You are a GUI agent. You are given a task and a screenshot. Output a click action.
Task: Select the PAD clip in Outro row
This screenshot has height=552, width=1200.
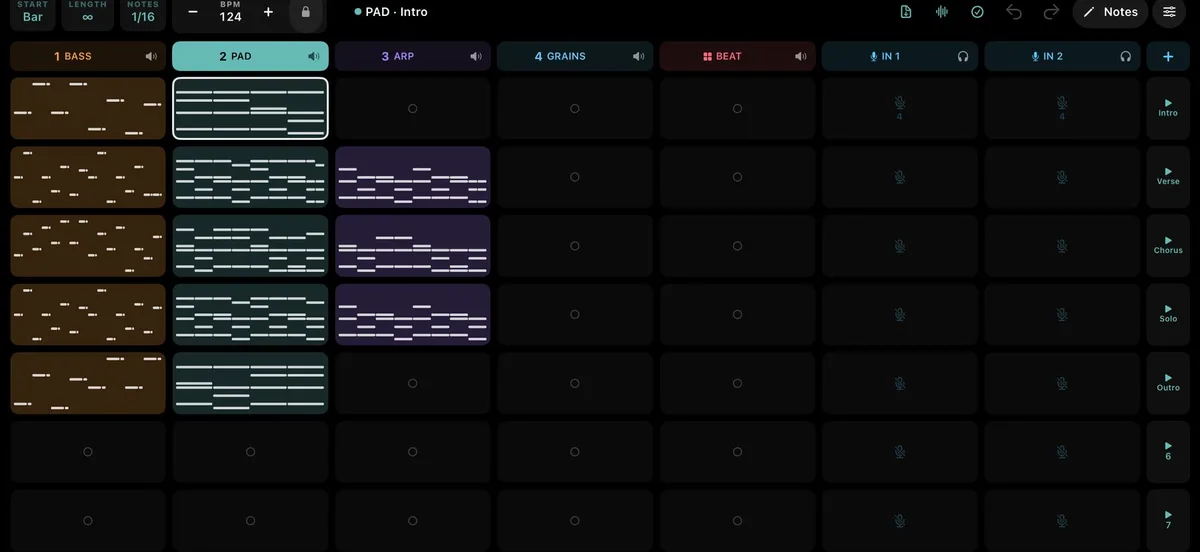(x=250, y=382)
